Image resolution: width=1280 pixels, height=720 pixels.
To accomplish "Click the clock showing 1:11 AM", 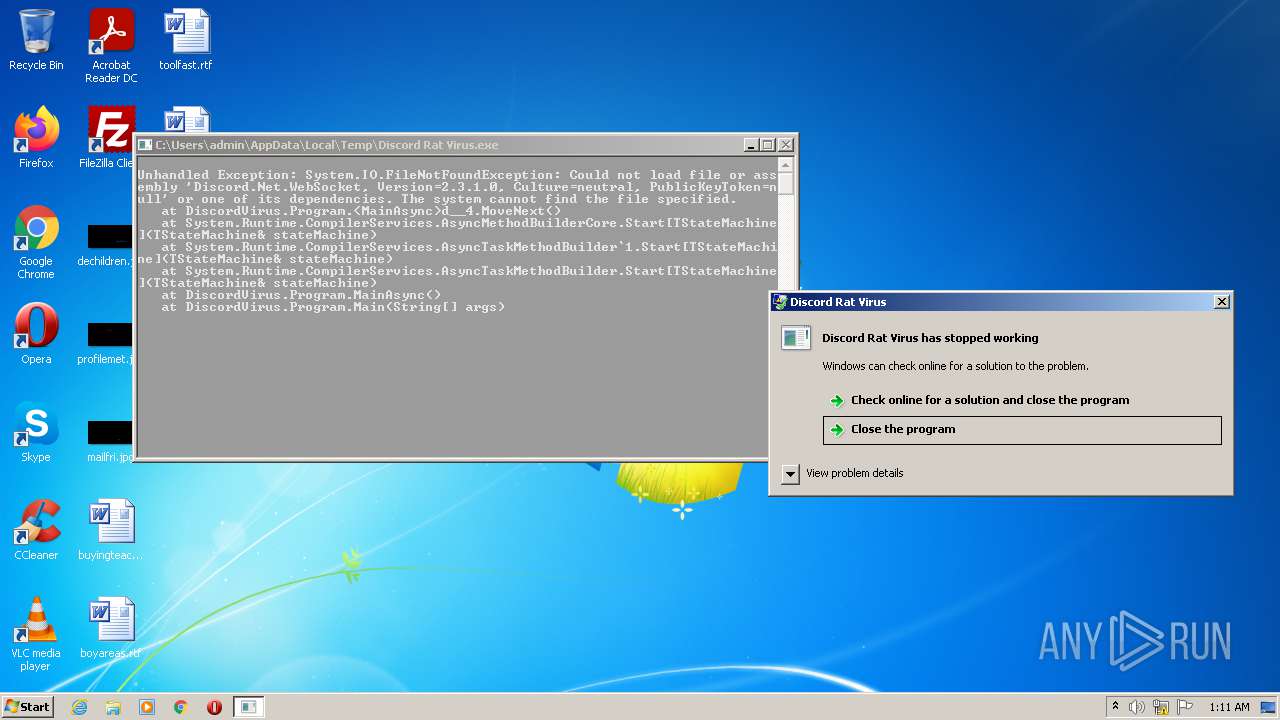I will [x=1229, y=707].
